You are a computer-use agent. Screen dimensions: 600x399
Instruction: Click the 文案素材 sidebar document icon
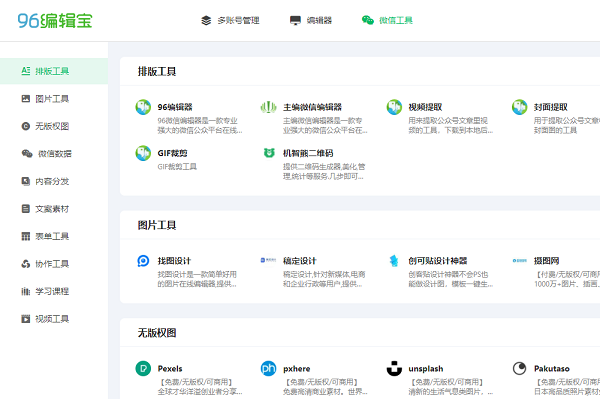click(26, 209)
